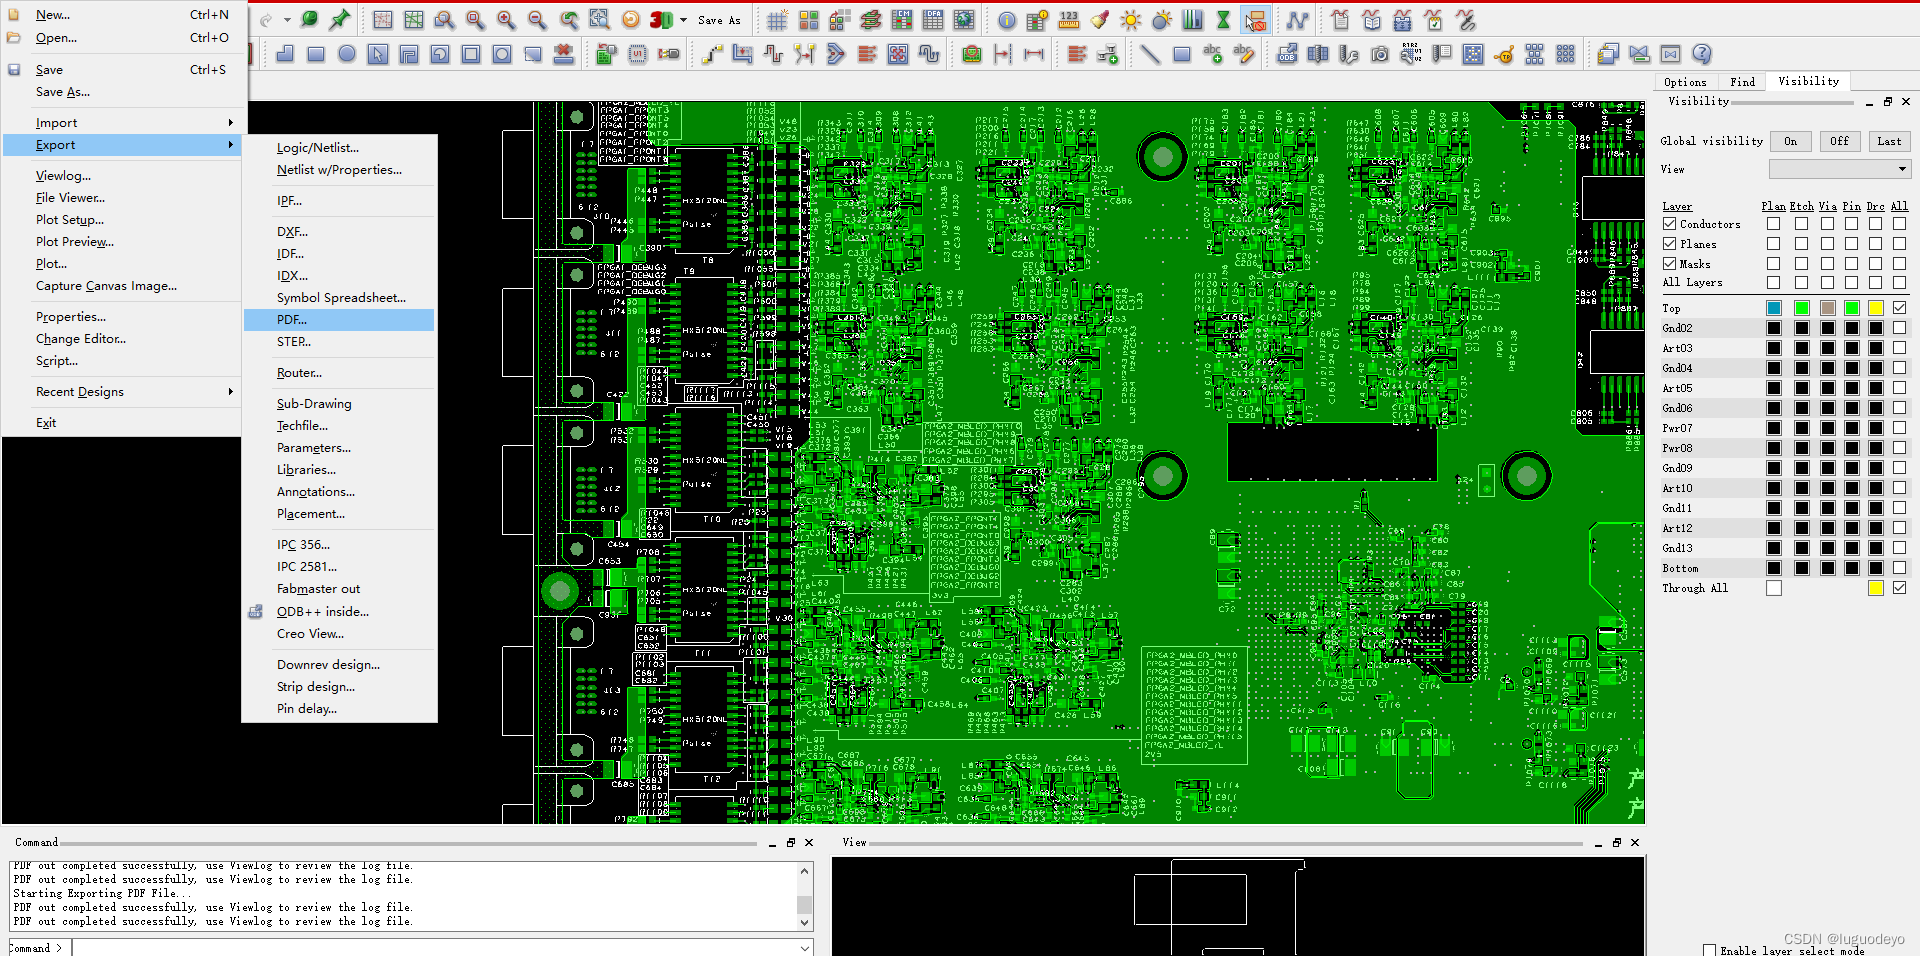This screenshot has height=956, width=1920.
Task: Open the 3D dropdown arrow in toolbar
Action: [683, 19]
